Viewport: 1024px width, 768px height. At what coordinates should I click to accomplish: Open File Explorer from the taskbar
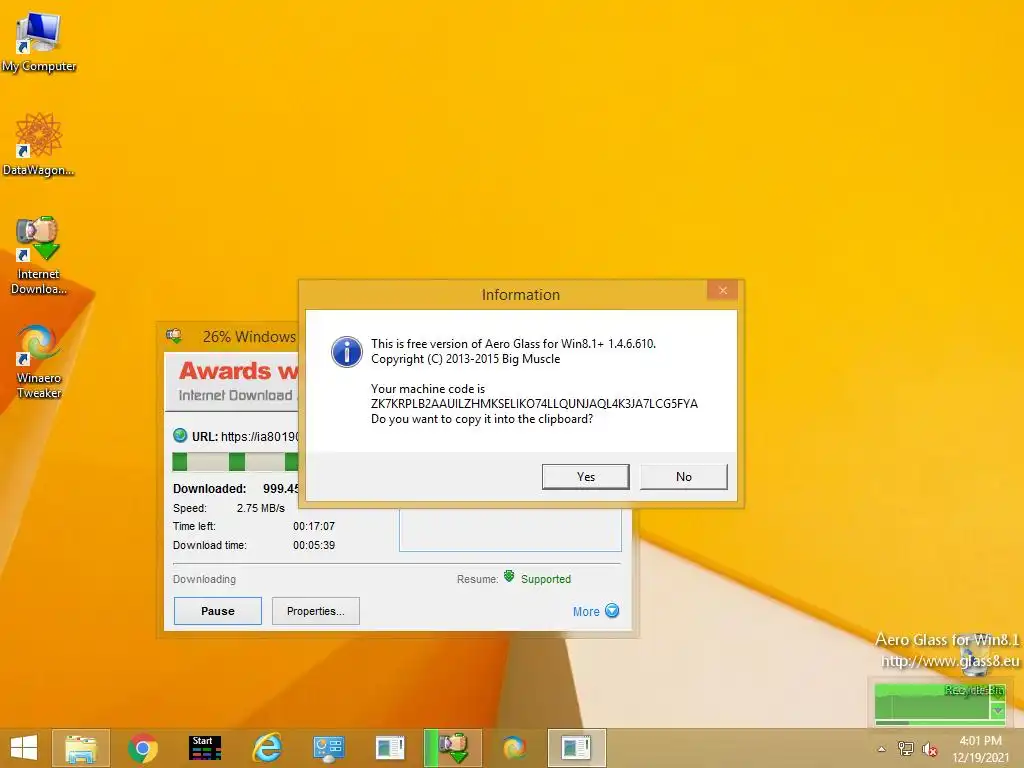click(81, 748)
